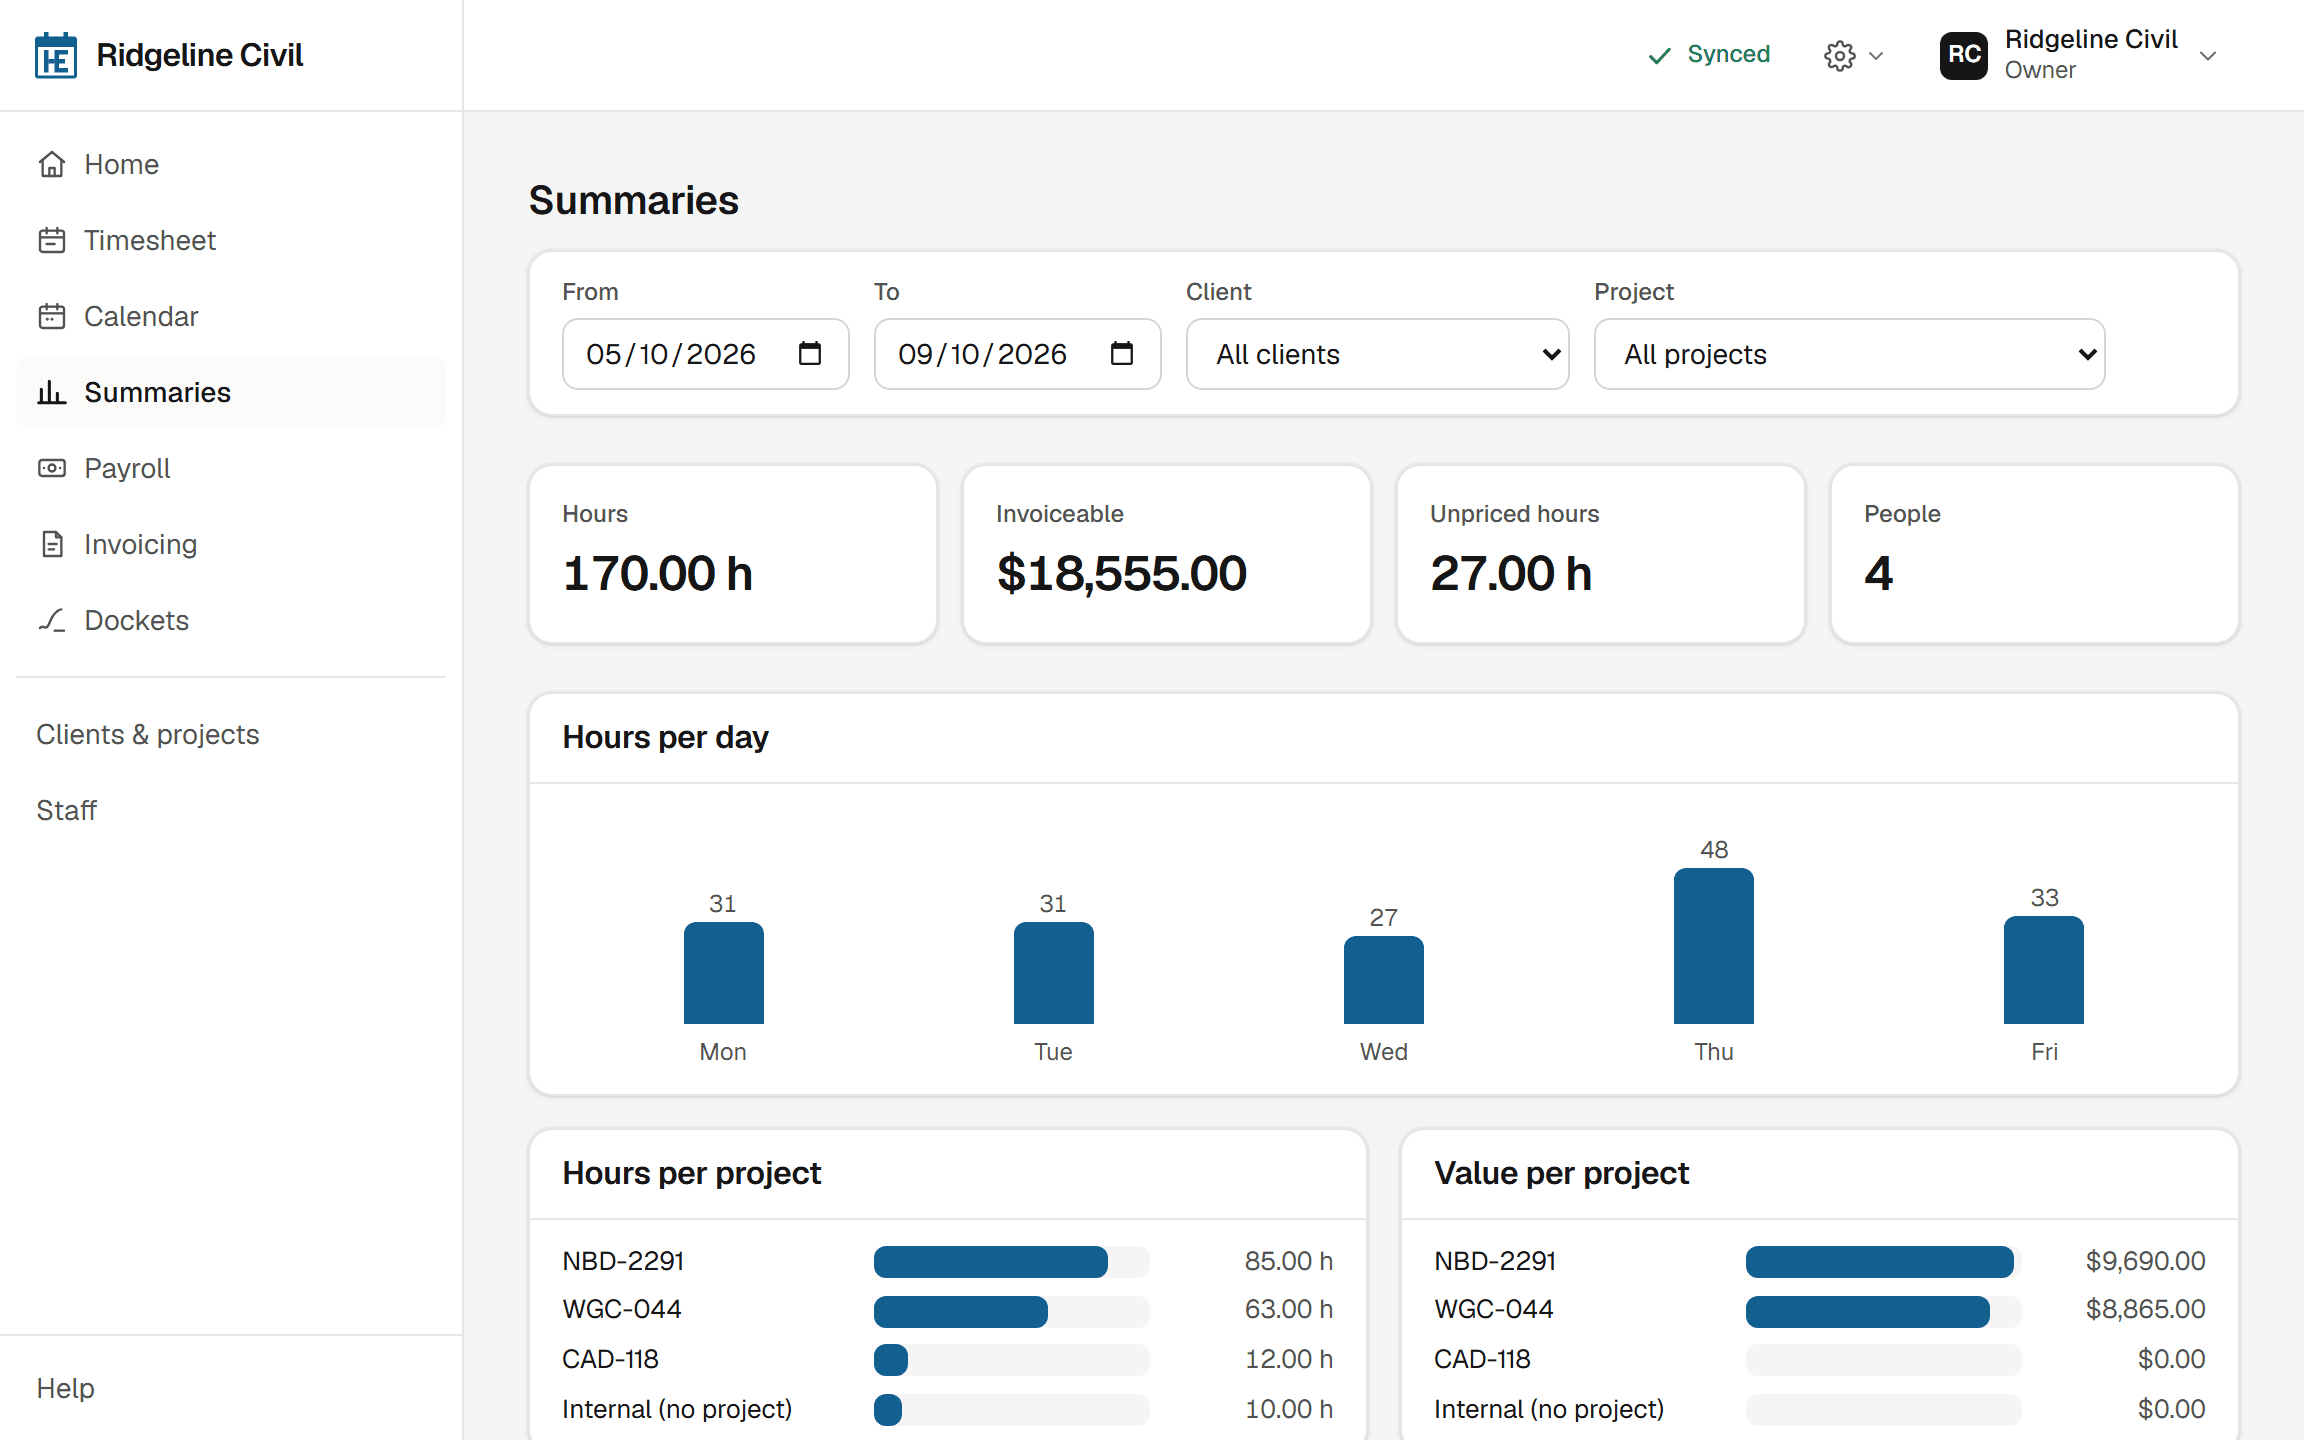
Task: Click CAD-118 in Hours per project
Action: click(x=610, y=1359)
